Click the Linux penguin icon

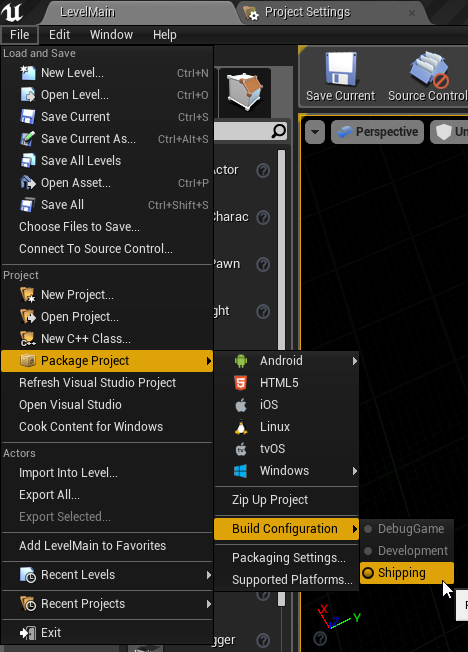[x=241, y=427]
